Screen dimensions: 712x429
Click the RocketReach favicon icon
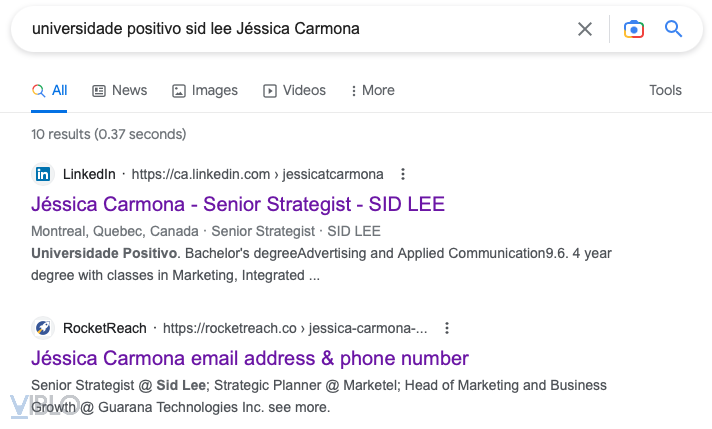tap(43, 328)
